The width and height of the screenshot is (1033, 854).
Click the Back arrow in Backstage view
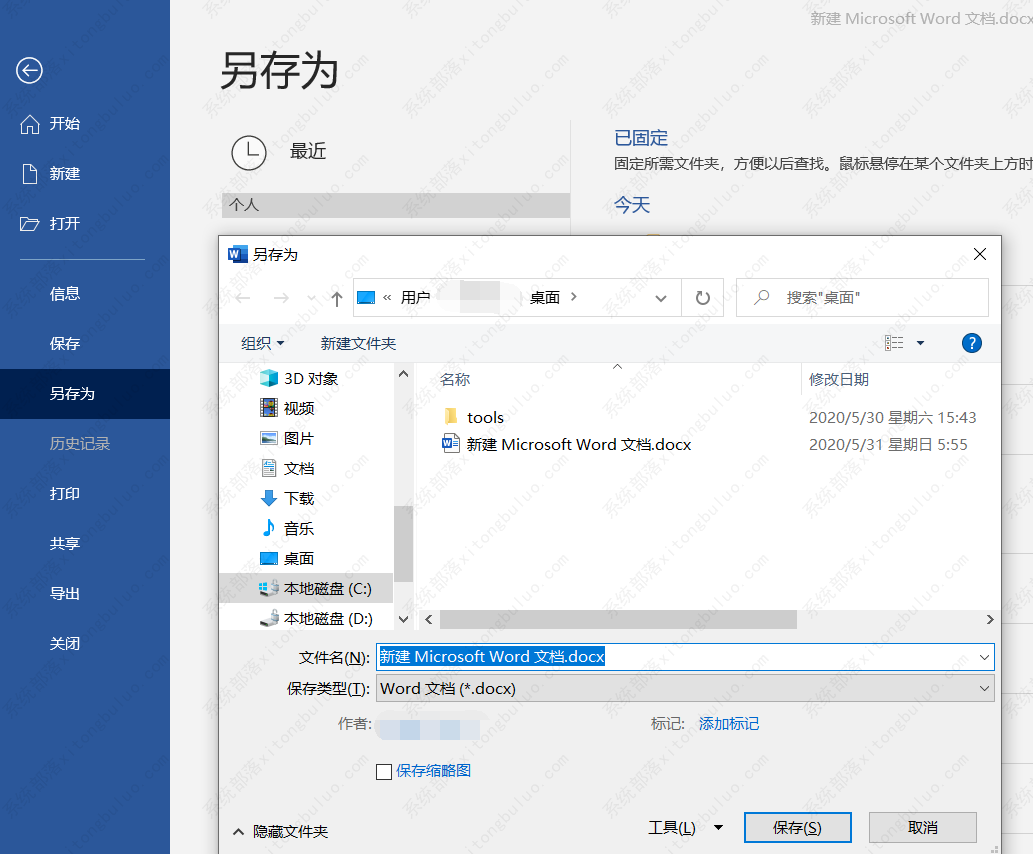[x=29, y=71]
